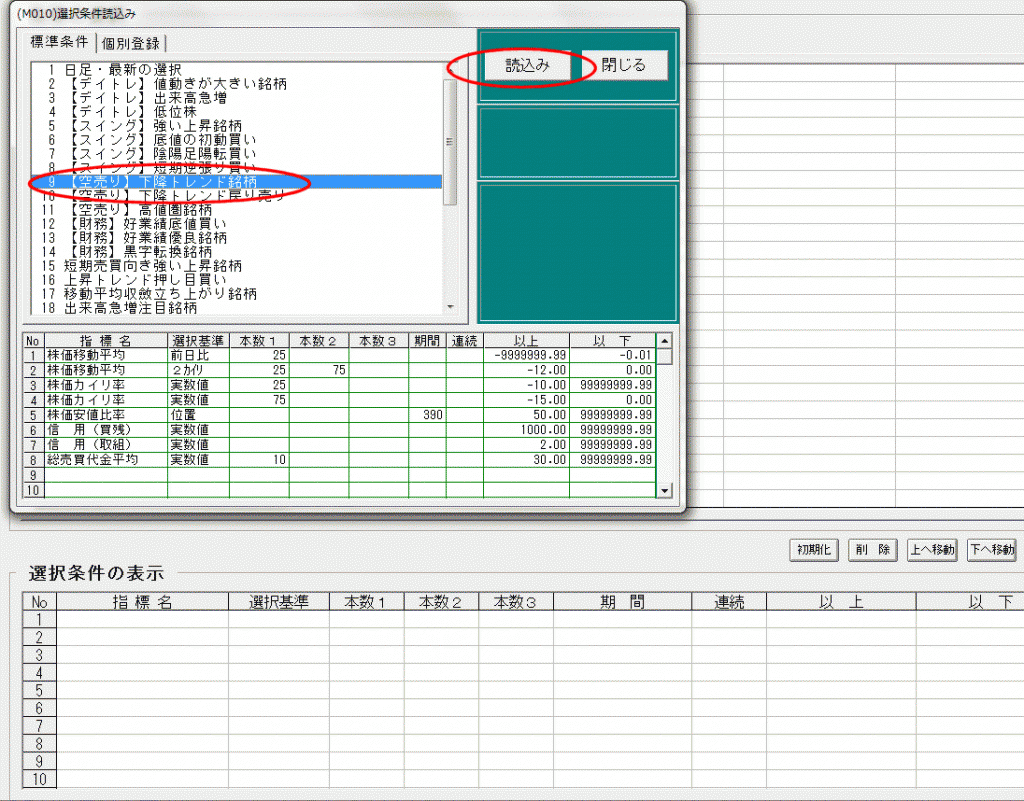Select the 株価安値比率 row in indicator table

[x=105, y=414]
